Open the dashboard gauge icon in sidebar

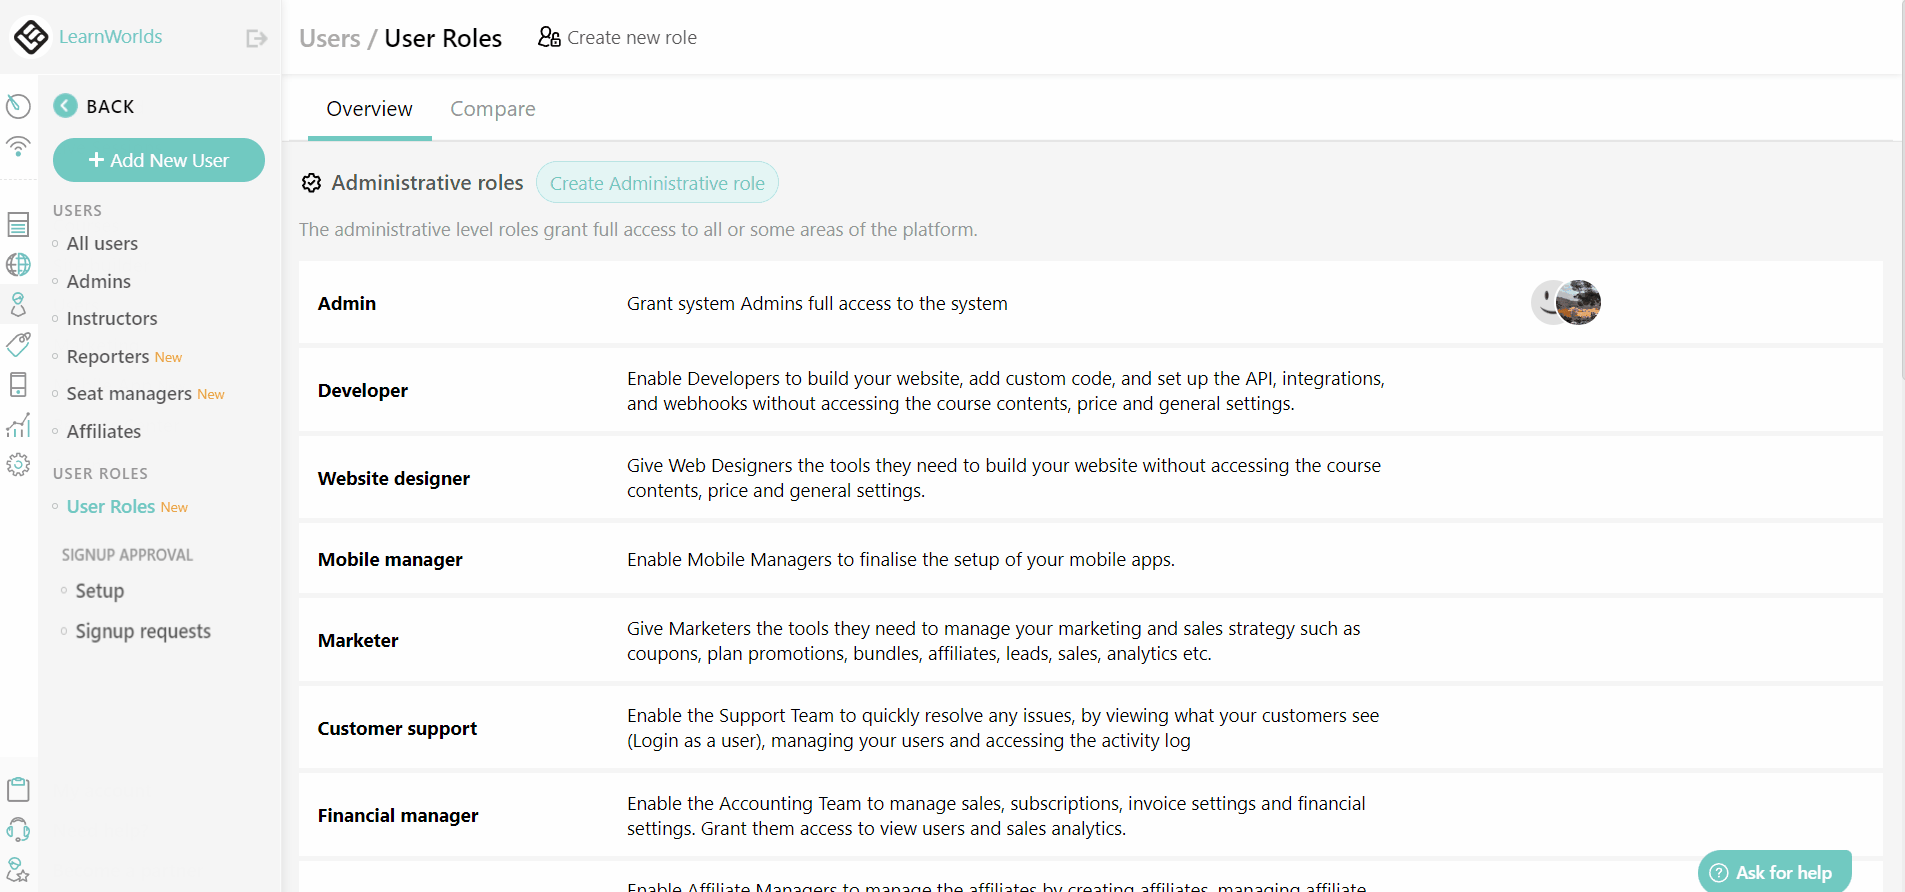pyautogui.click(x=18, y=105)
